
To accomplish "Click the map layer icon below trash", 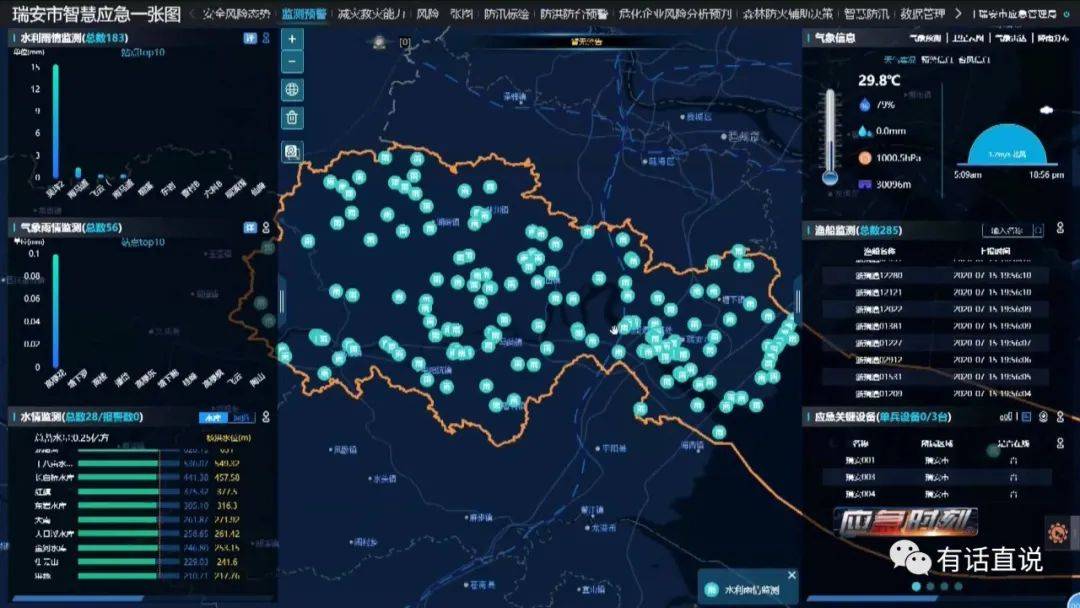I will 292,151.
